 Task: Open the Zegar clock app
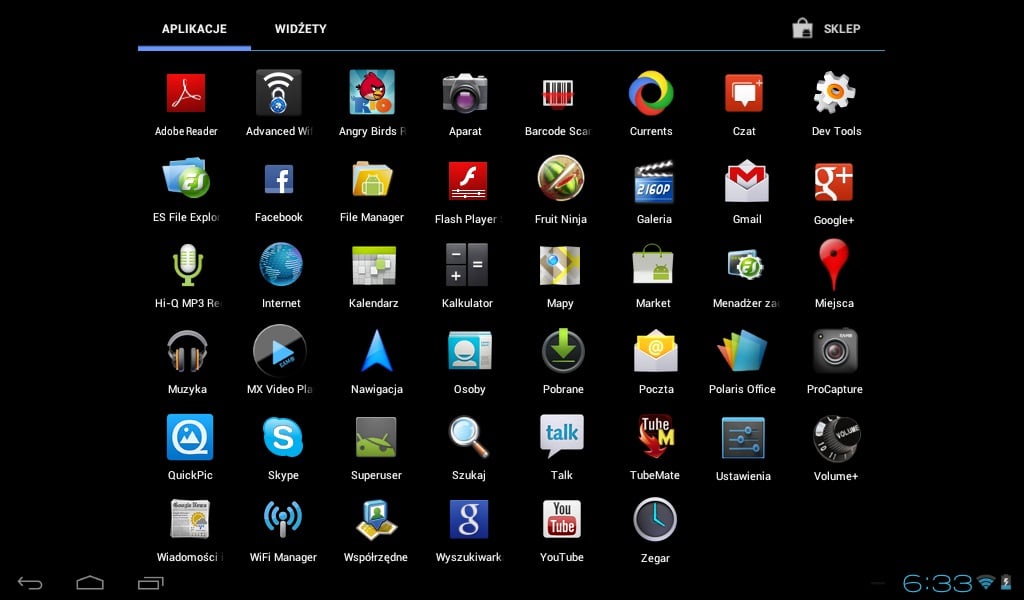(x=655, y=520)
